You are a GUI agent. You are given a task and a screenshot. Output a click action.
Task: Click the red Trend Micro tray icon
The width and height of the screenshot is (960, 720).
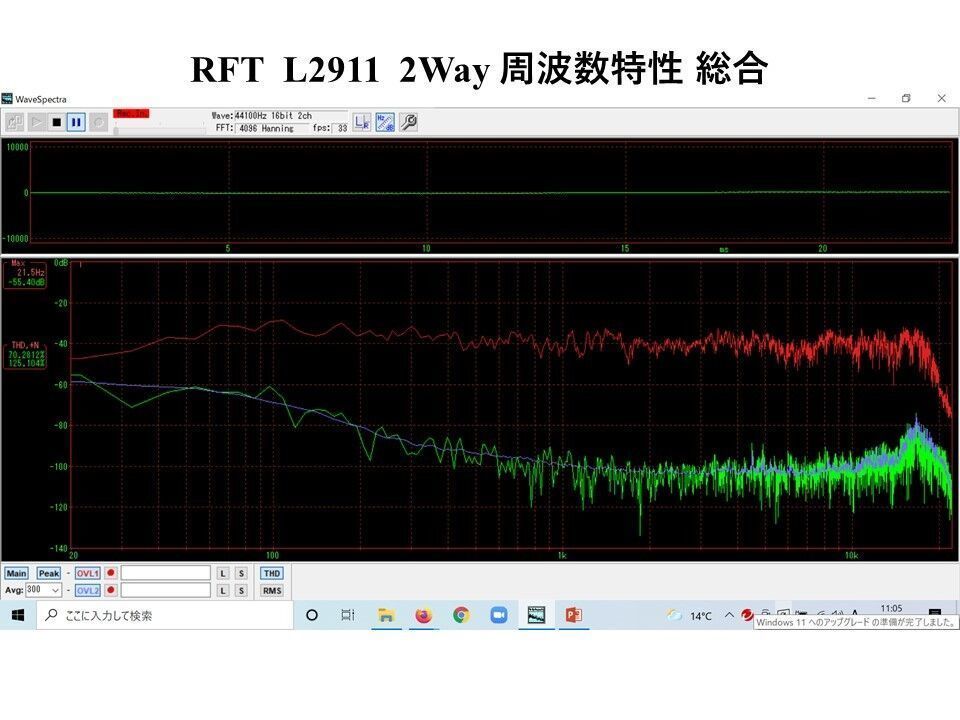pyautogui.click(x=747, y=615)
